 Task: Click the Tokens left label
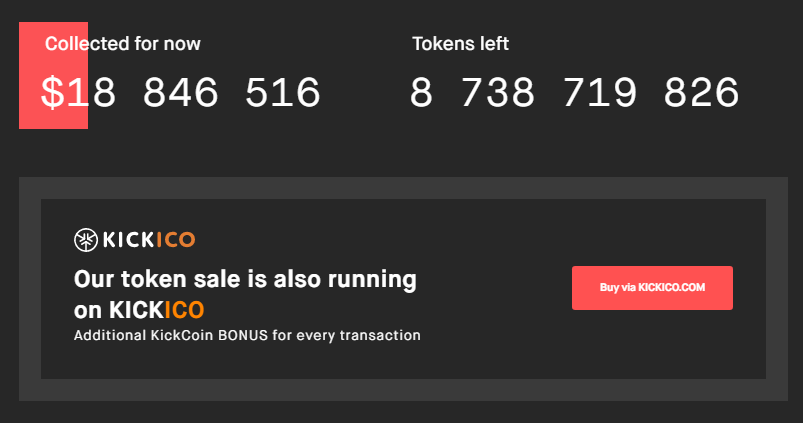(x=460, y=44)
